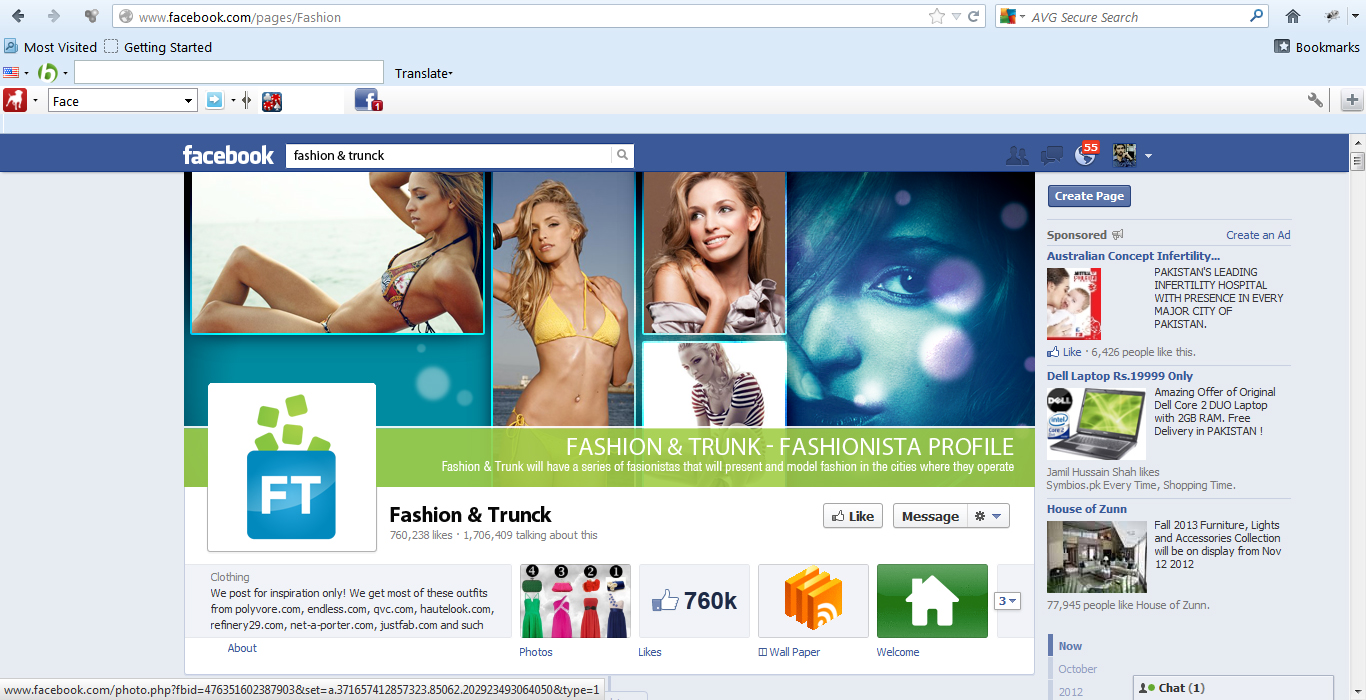The height and width of the screenshot is (700, 1366).
Task: Click in the Facebook search field
Action: coord(449,155)
